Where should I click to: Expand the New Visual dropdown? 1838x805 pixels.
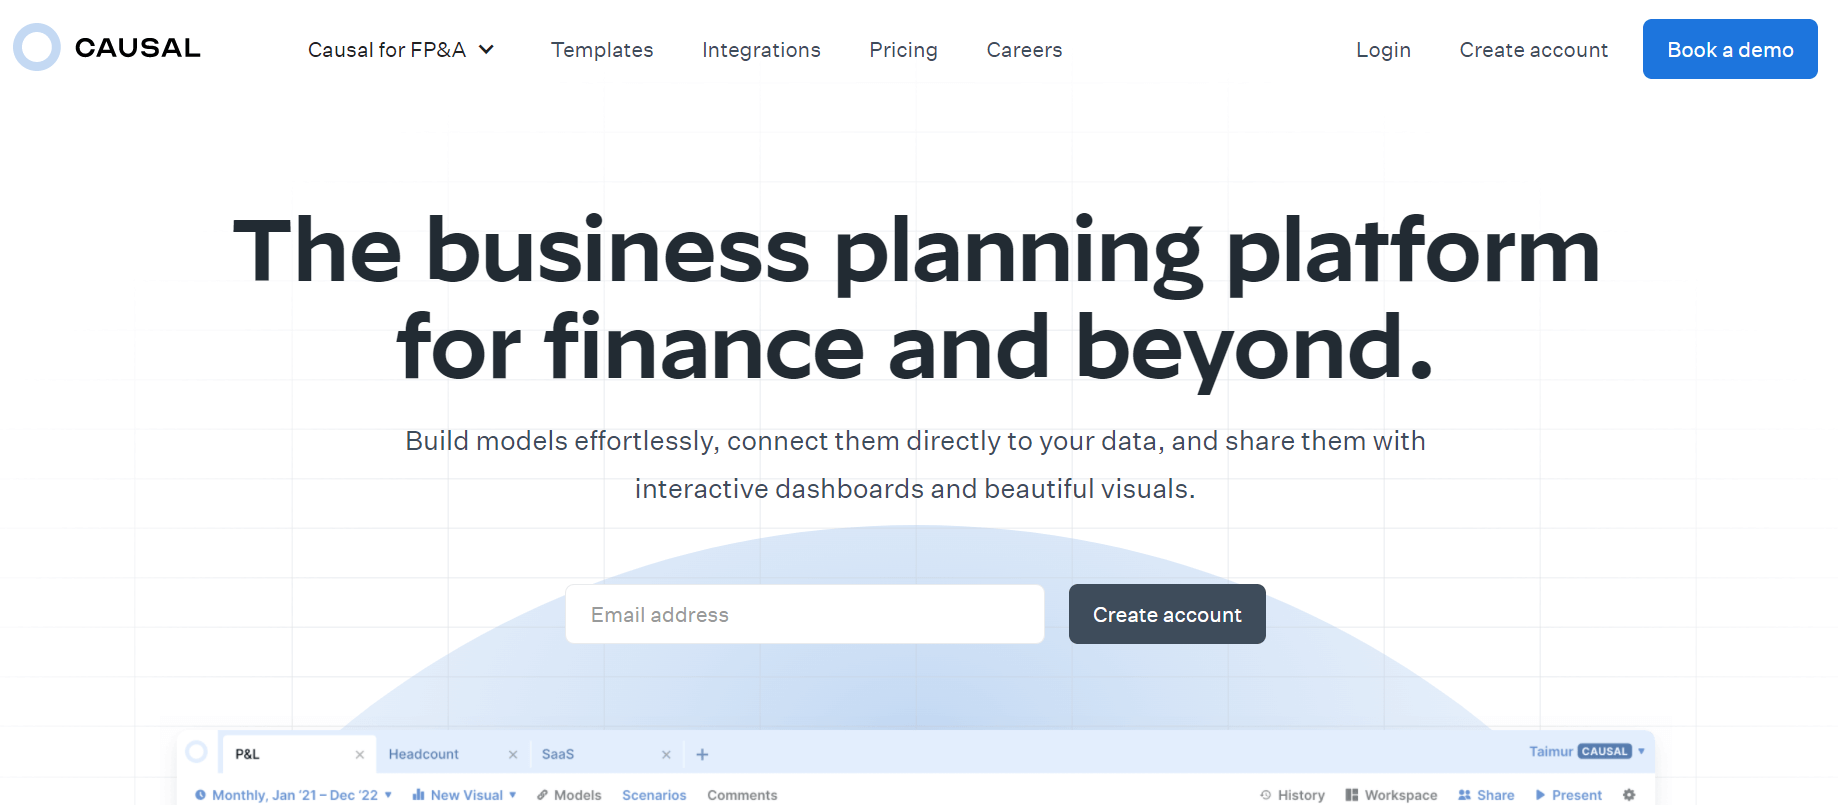(x=465, y=795)
